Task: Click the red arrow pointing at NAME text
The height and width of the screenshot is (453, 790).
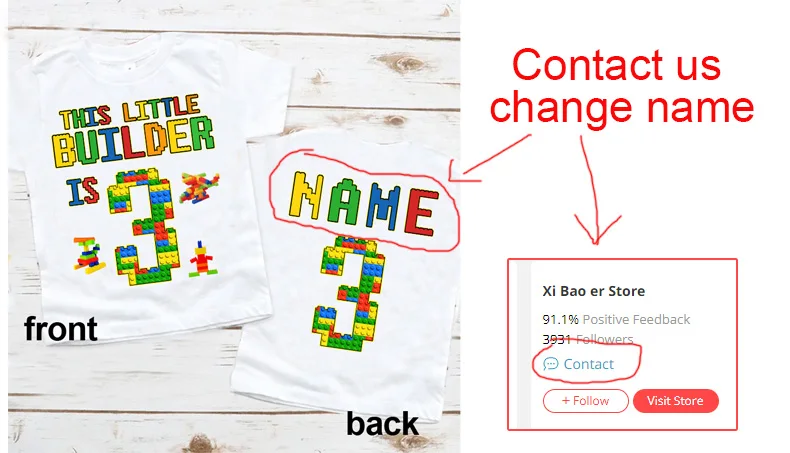Action: point(490,157)
